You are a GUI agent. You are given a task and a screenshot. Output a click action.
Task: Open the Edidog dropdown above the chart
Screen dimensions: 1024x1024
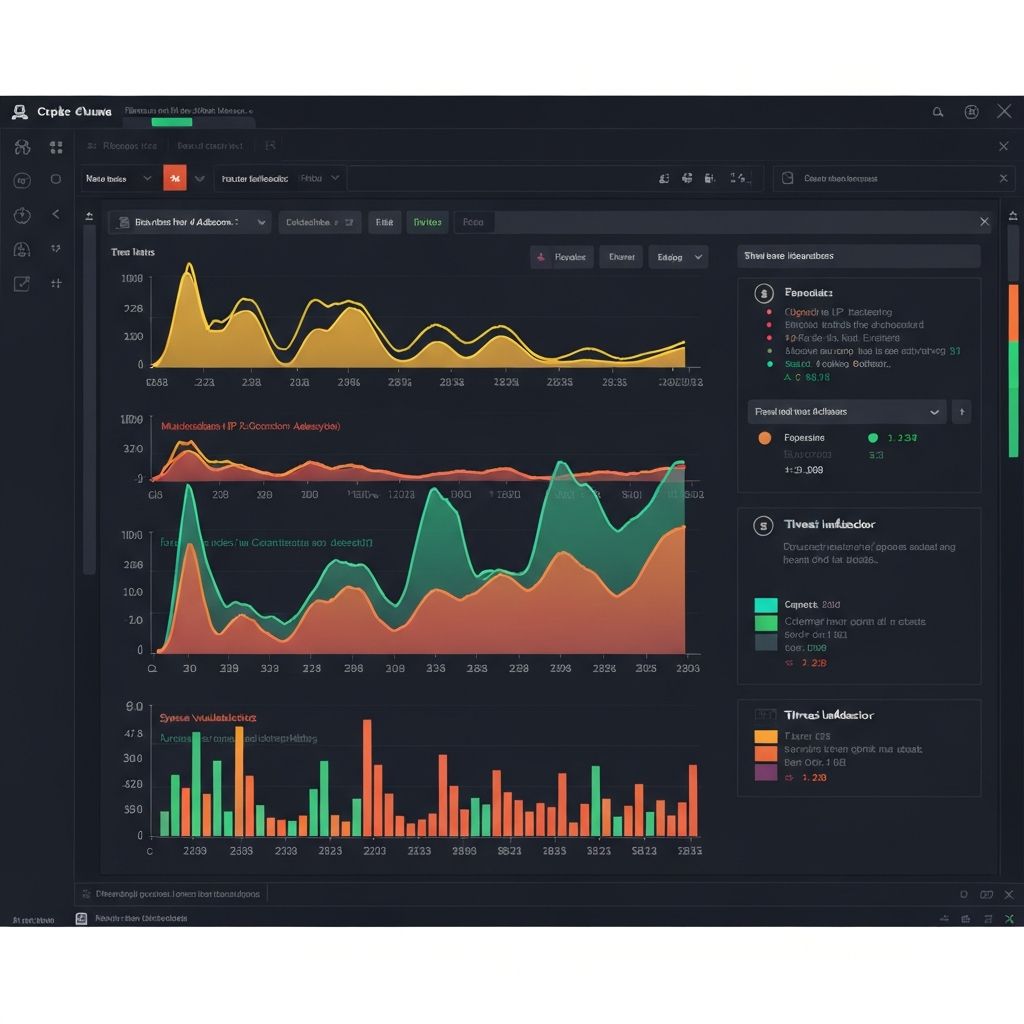pos(677,257)
